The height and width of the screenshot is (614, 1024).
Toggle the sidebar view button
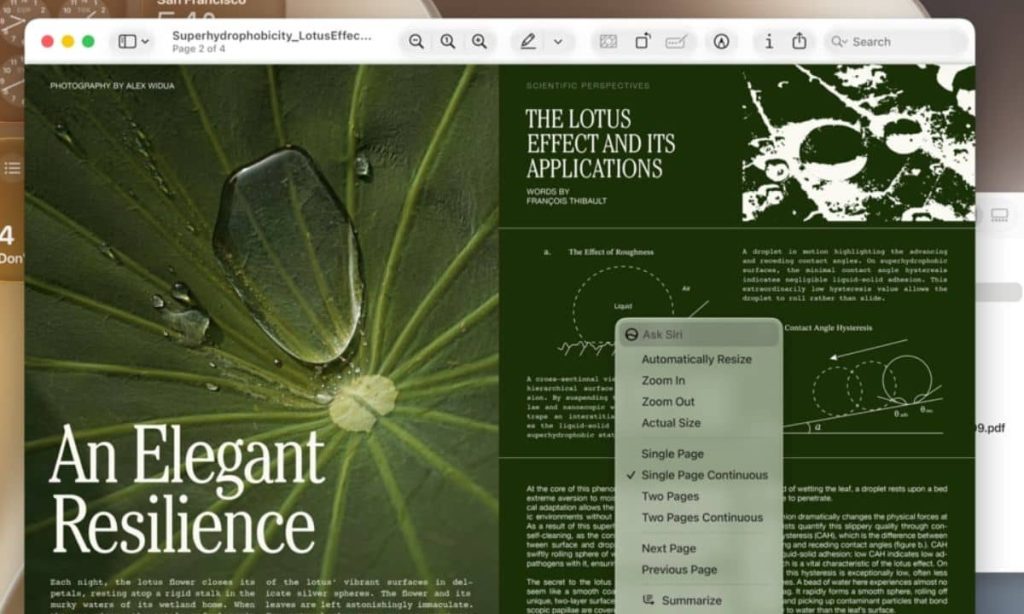pyautogui.click(x=127, y=41)
